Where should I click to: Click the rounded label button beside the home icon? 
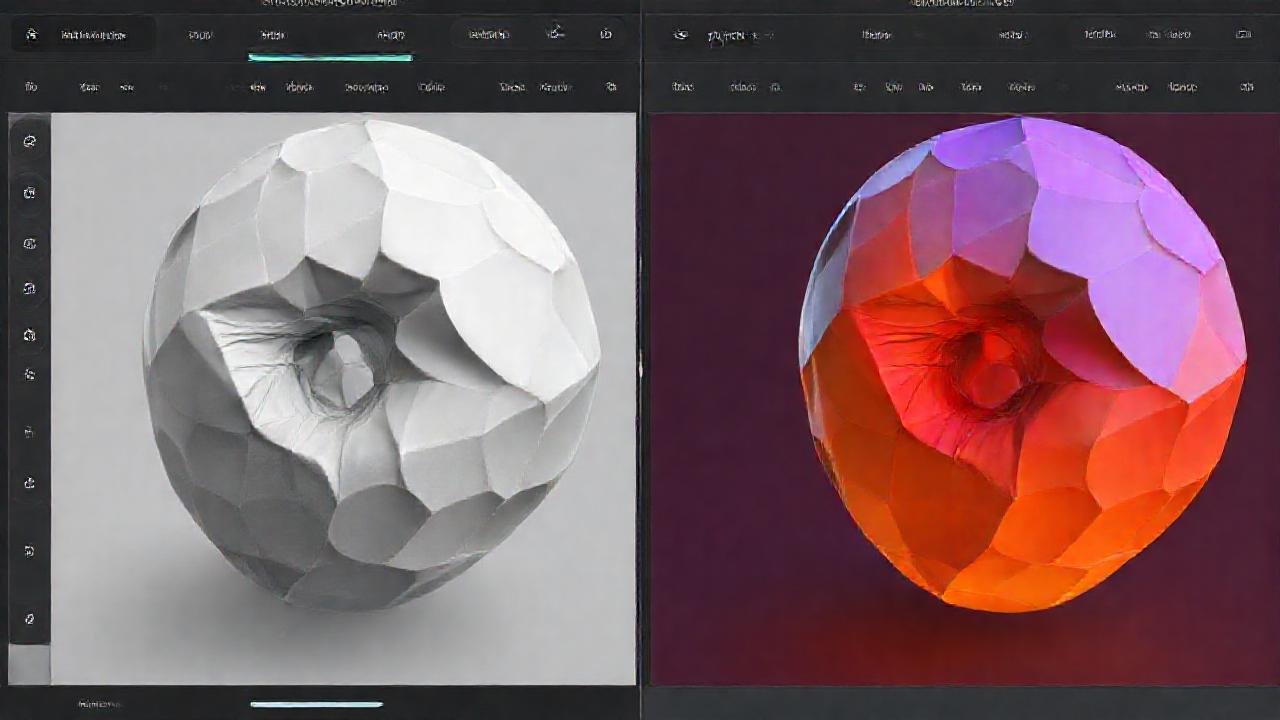[x=93, y=35]
